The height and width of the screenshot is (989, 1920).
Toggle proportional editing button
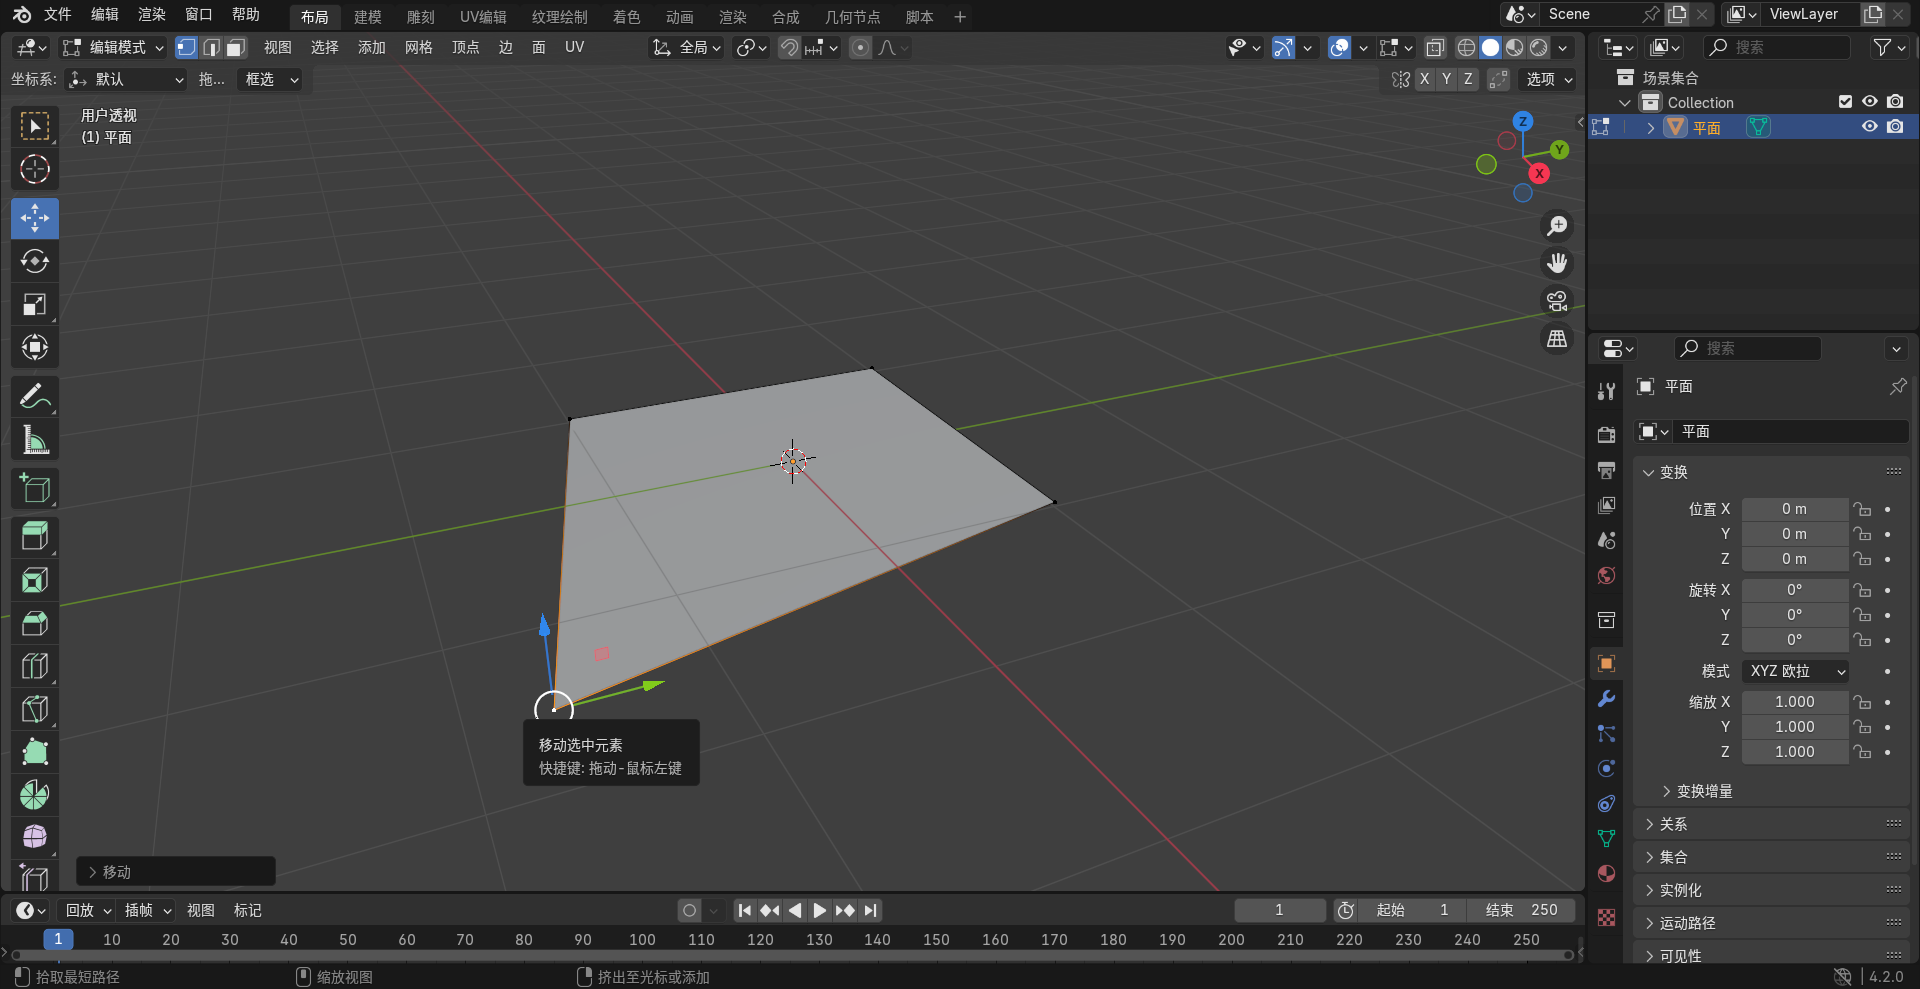[x=860, y=47]
